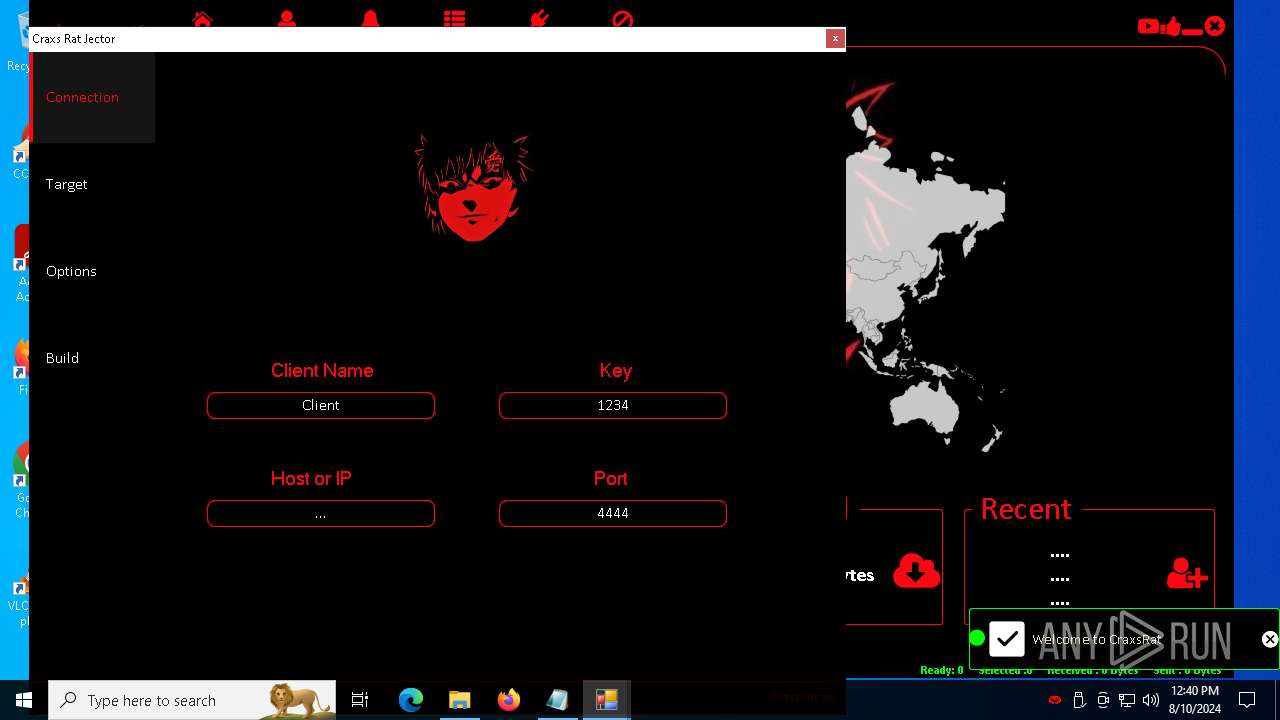This screenshot has height=720, width=1280.
Task: Minimize the CraxsRat main window
Action: [x=1192, y=32]
